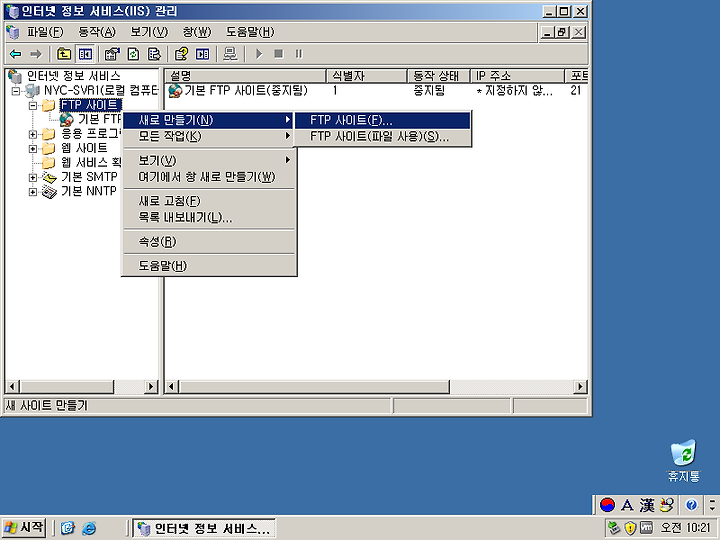Select the 인터넷 정보 서비스 root node
Viewport: 720px width, 540px height.
[73, 76]
